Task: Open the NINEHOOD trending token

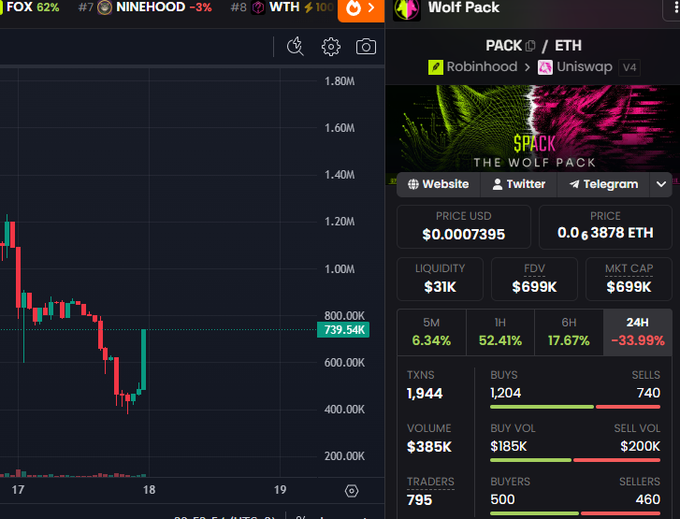Action: coord(145,7)
